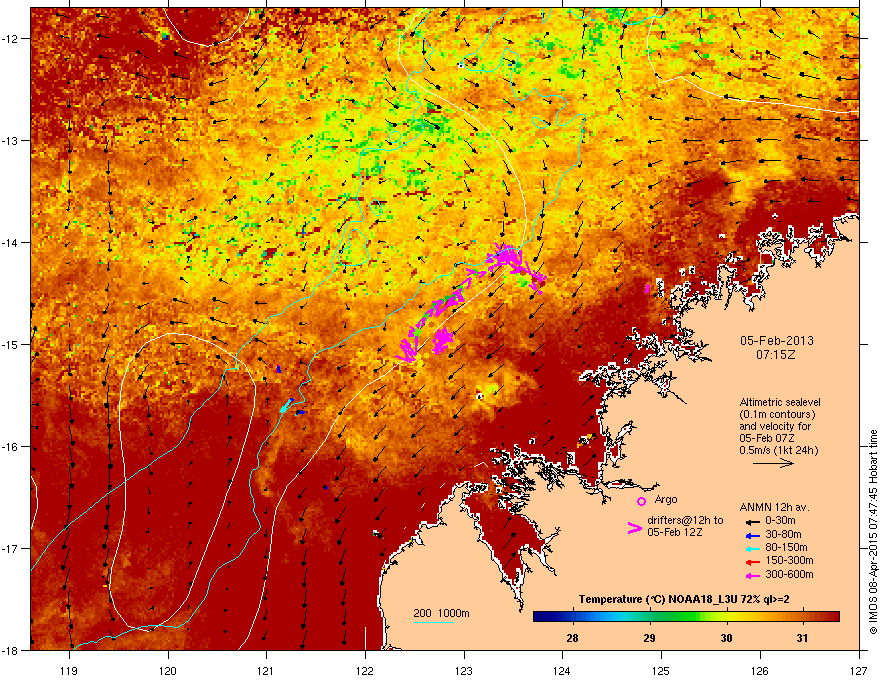Click the magenta 300-600m arrow legend symbol

pos(753,575)
